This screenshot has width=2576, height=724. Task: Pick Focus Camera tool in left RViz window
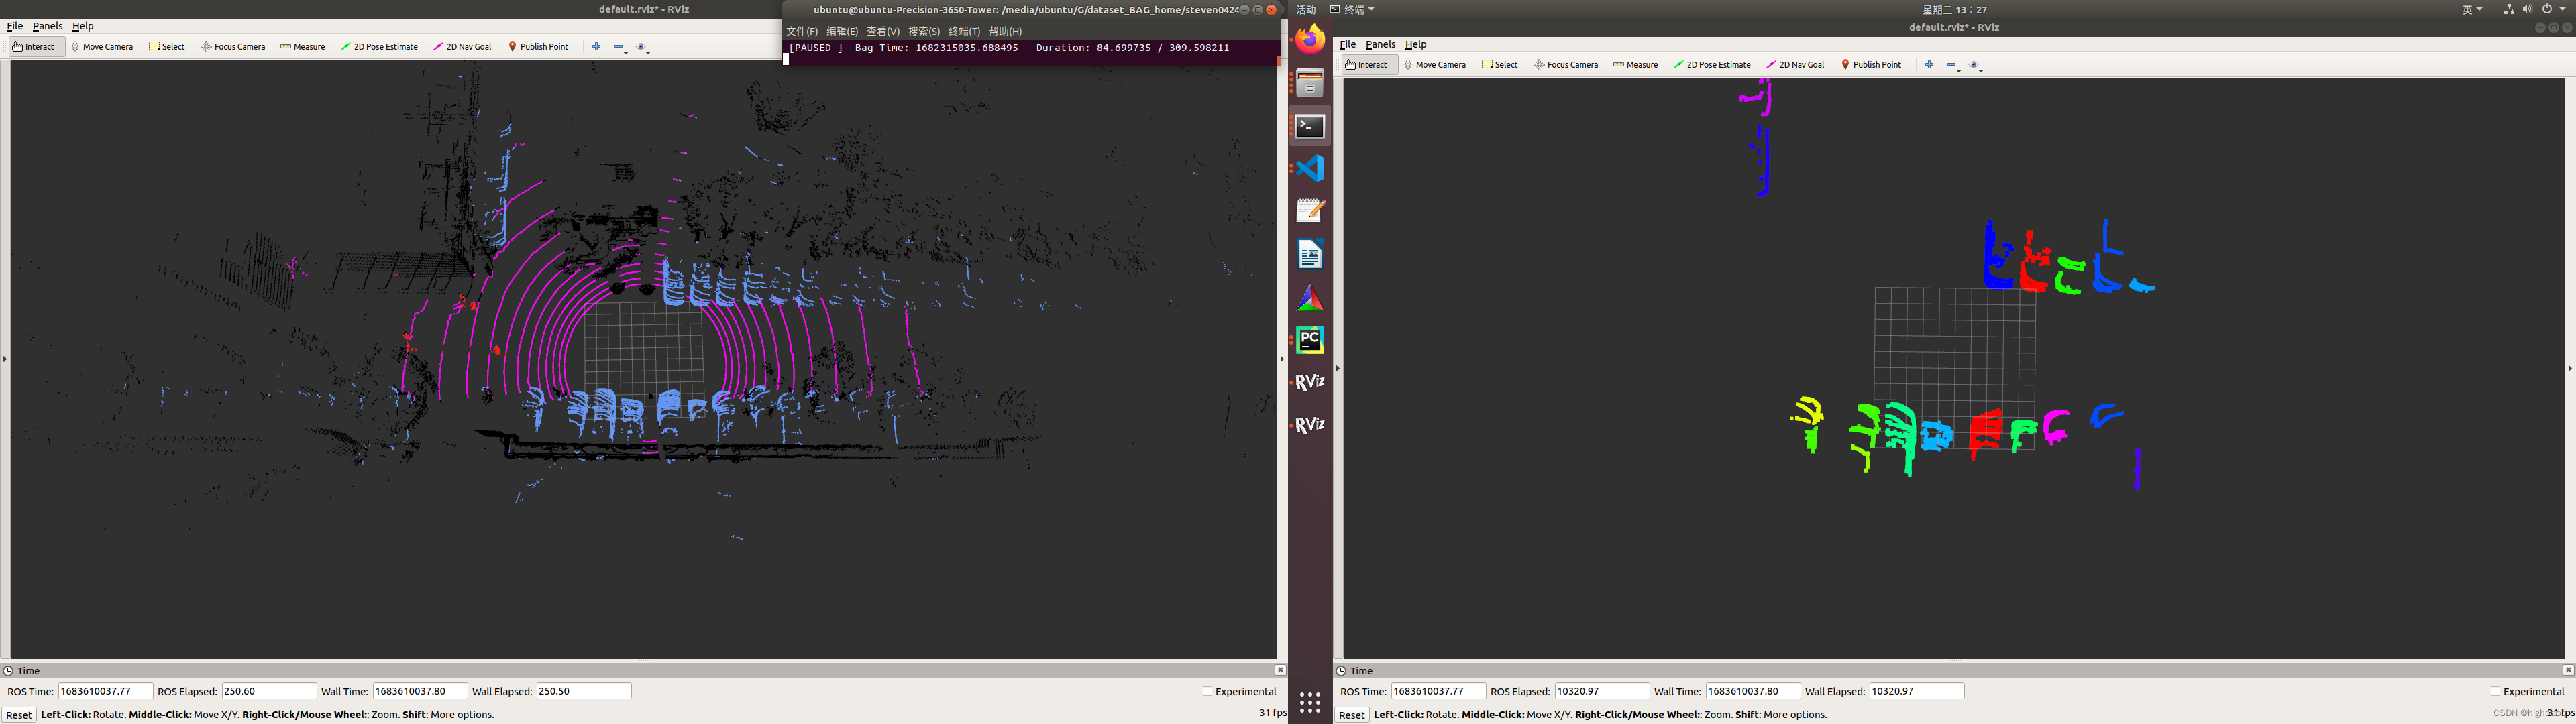click(233, 46)
